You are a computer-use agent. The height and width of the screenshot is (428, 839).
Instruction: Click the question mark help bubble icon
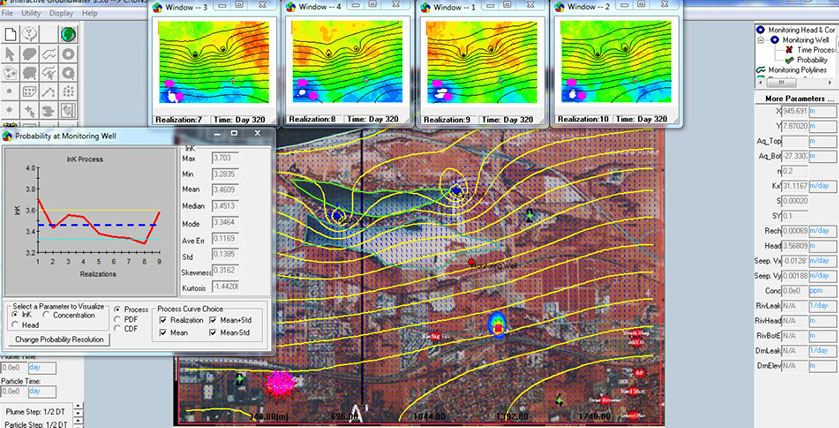(x=31, y=35)
